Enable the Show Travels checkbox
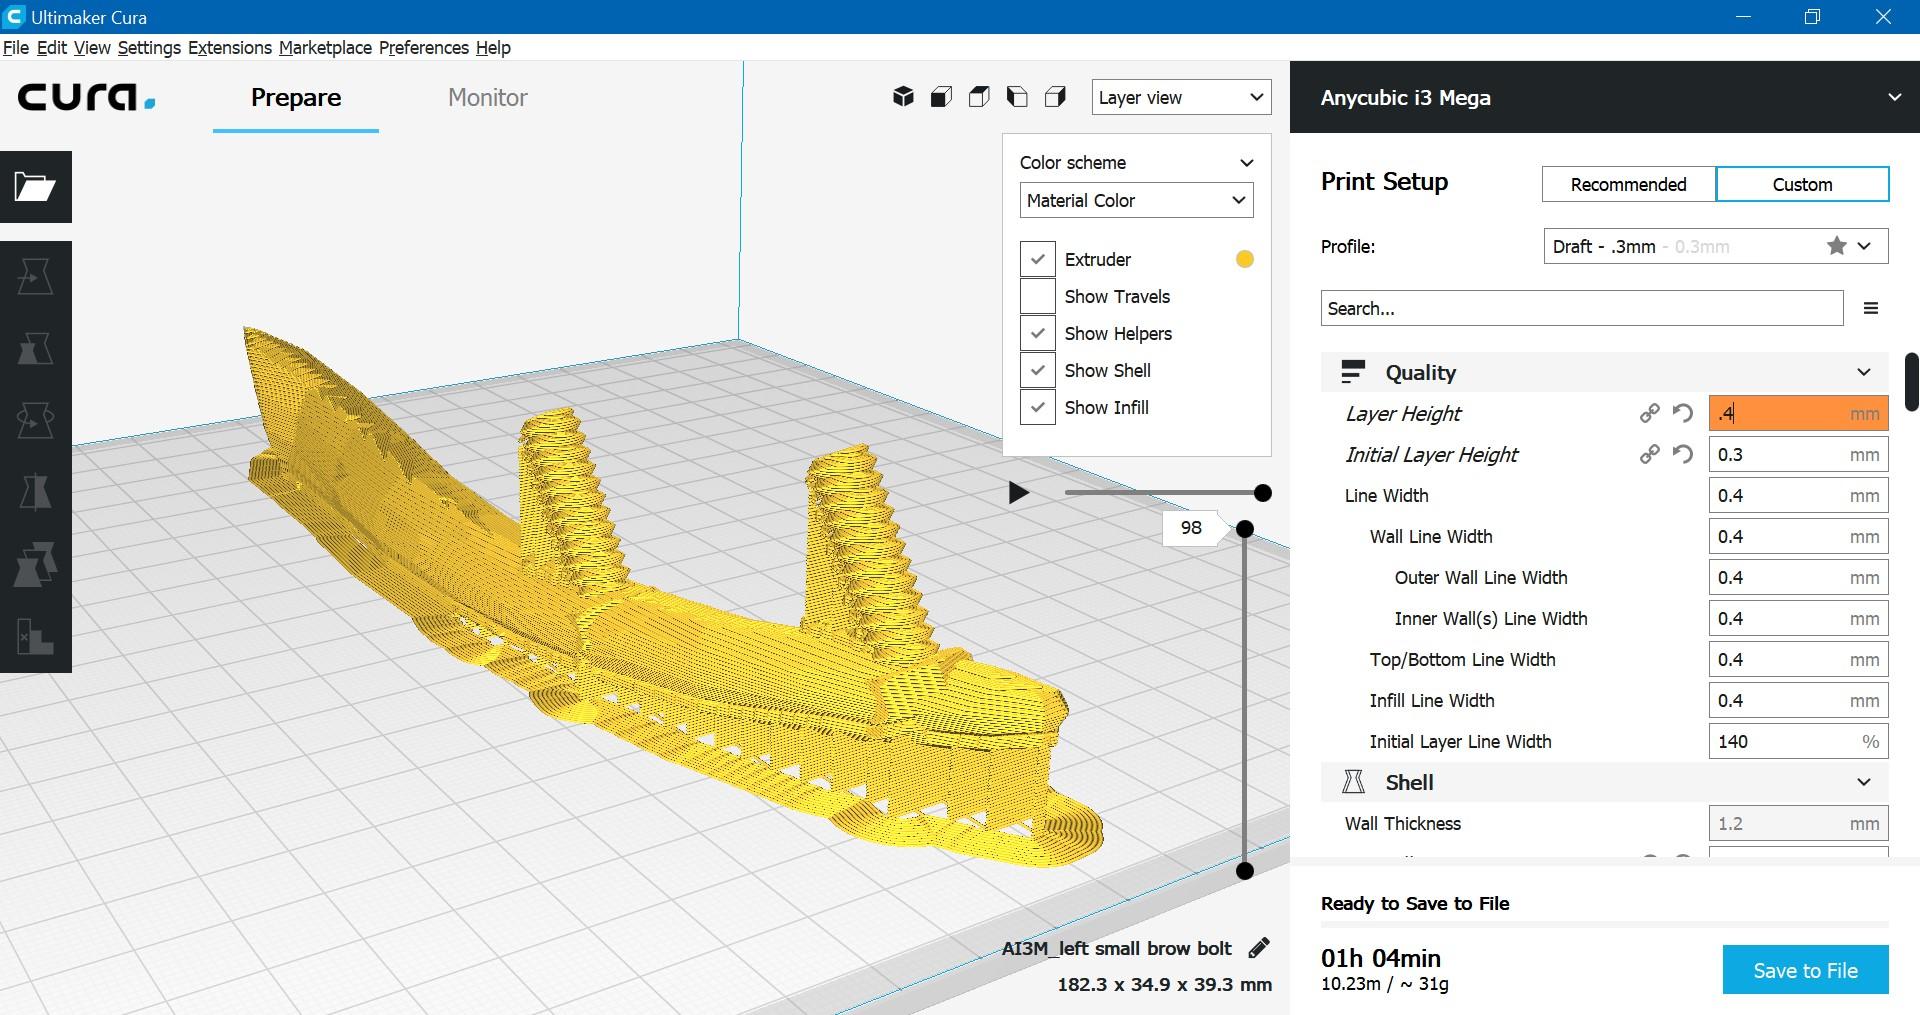Viewport: 1920px width, 1015px height. click(1037, 296)
